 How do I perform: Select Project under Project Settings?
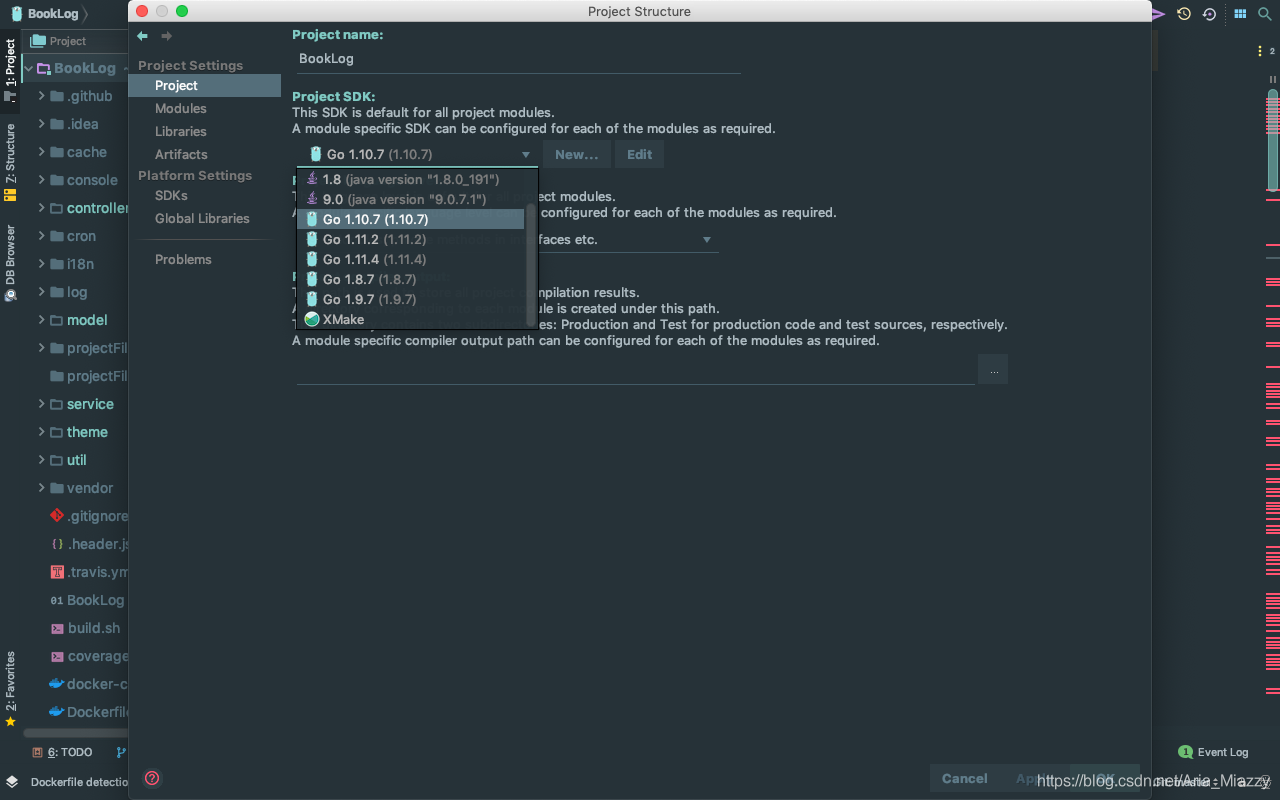204,86
